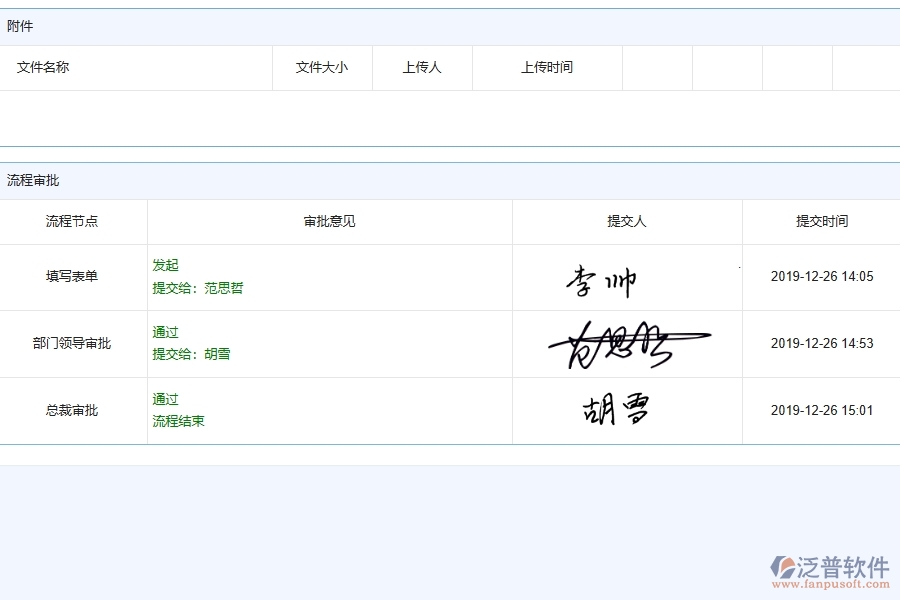Select the 2019-12-26 15:01 timestamp cell

[x=819, y=410]
